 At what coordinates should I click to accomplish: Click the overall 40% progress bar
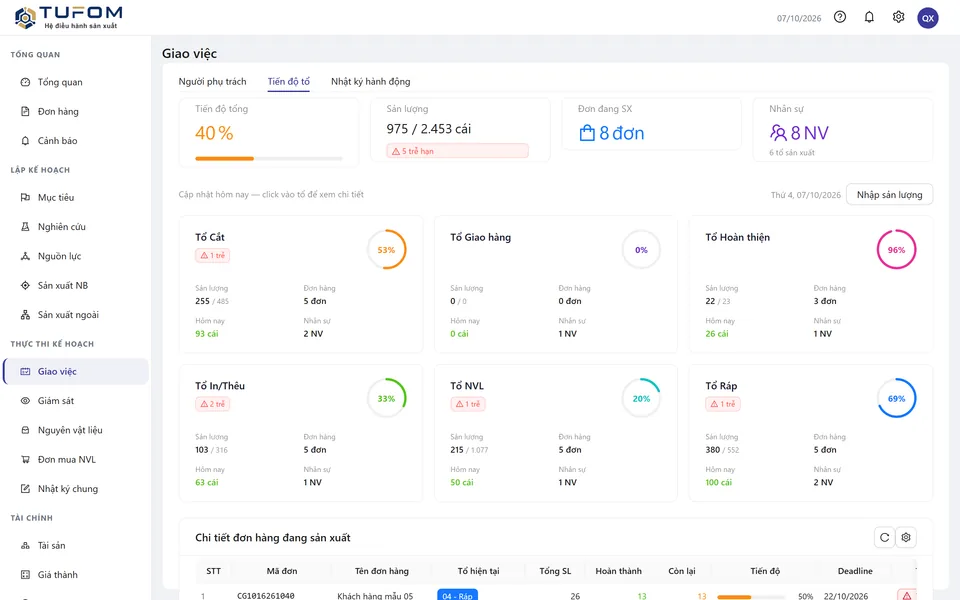(268, 159)
